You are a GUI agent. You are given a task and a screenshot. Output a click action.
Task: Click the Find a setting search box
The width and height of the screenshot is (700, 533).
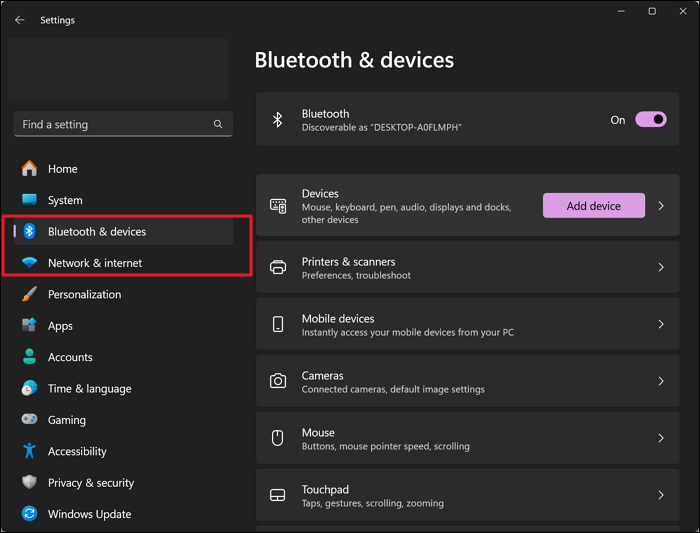pos(123,124)
